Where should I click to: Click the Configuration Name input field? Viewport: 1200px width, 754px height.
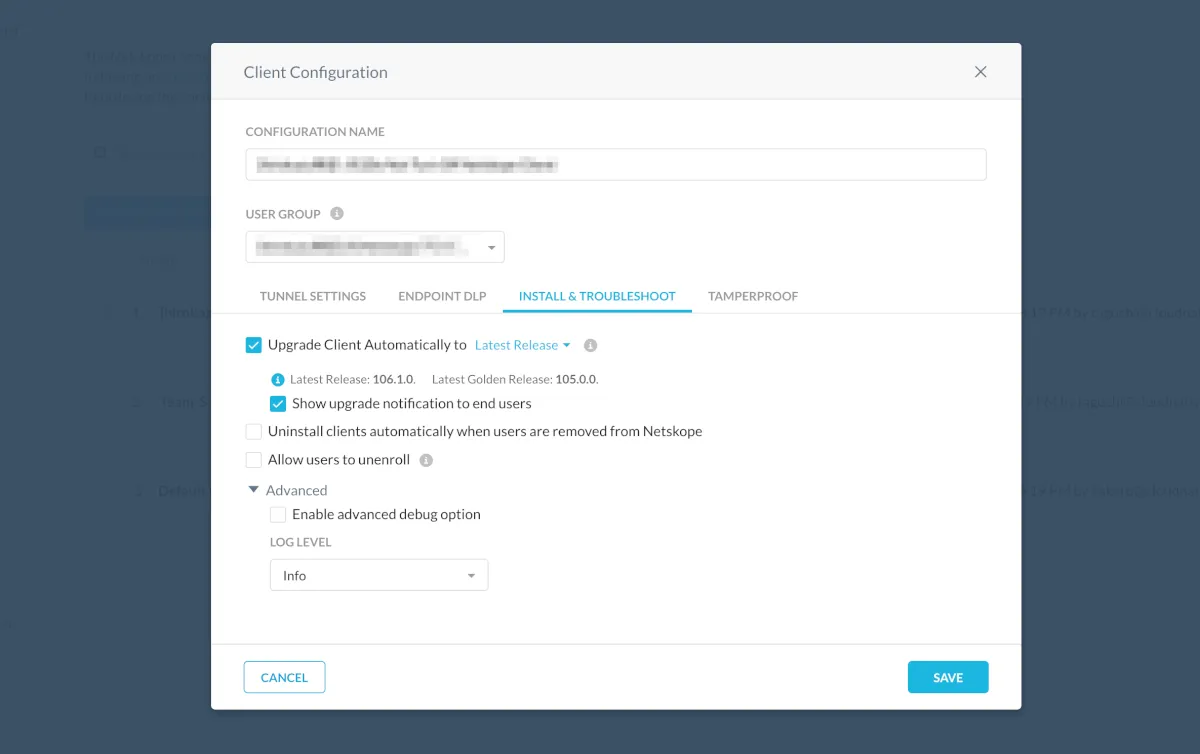coord(616,165)
